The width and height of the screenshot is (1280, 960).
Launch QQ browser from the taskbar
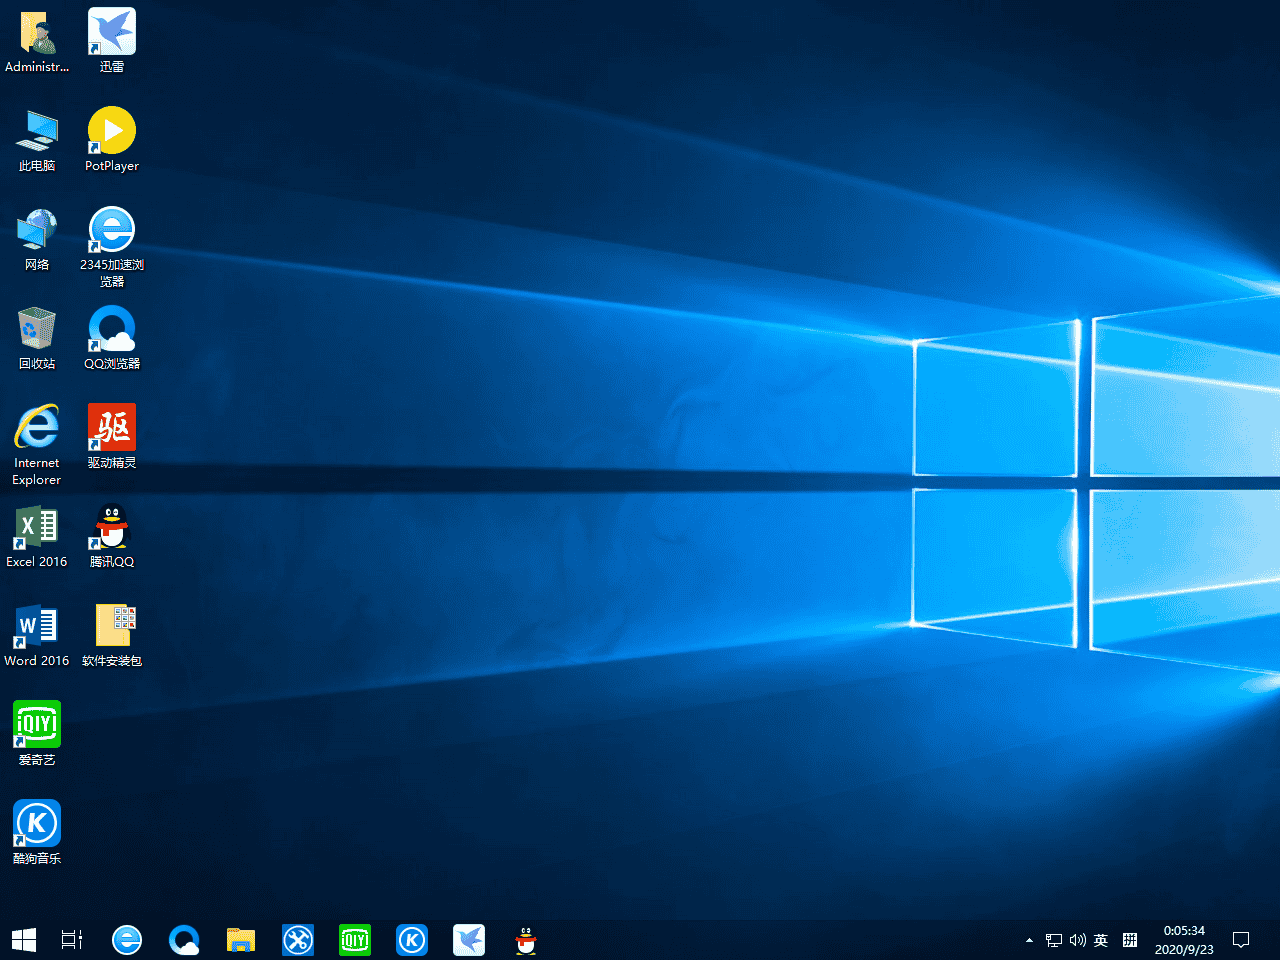point(184,940)
